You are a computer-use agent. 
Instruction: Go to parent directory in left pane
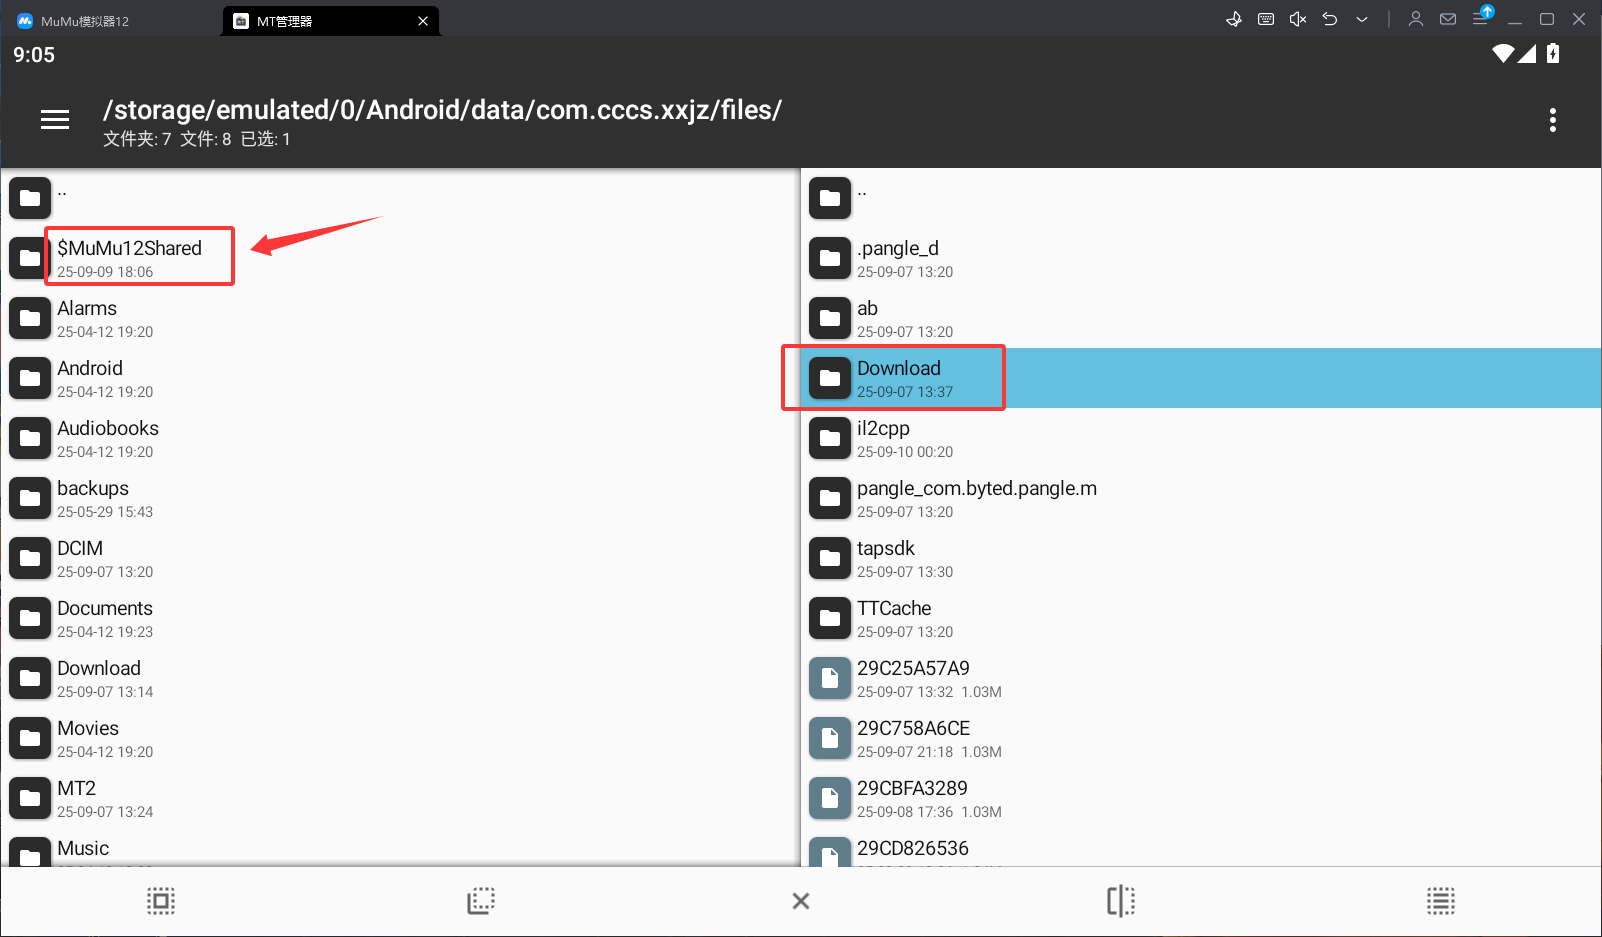400,198
